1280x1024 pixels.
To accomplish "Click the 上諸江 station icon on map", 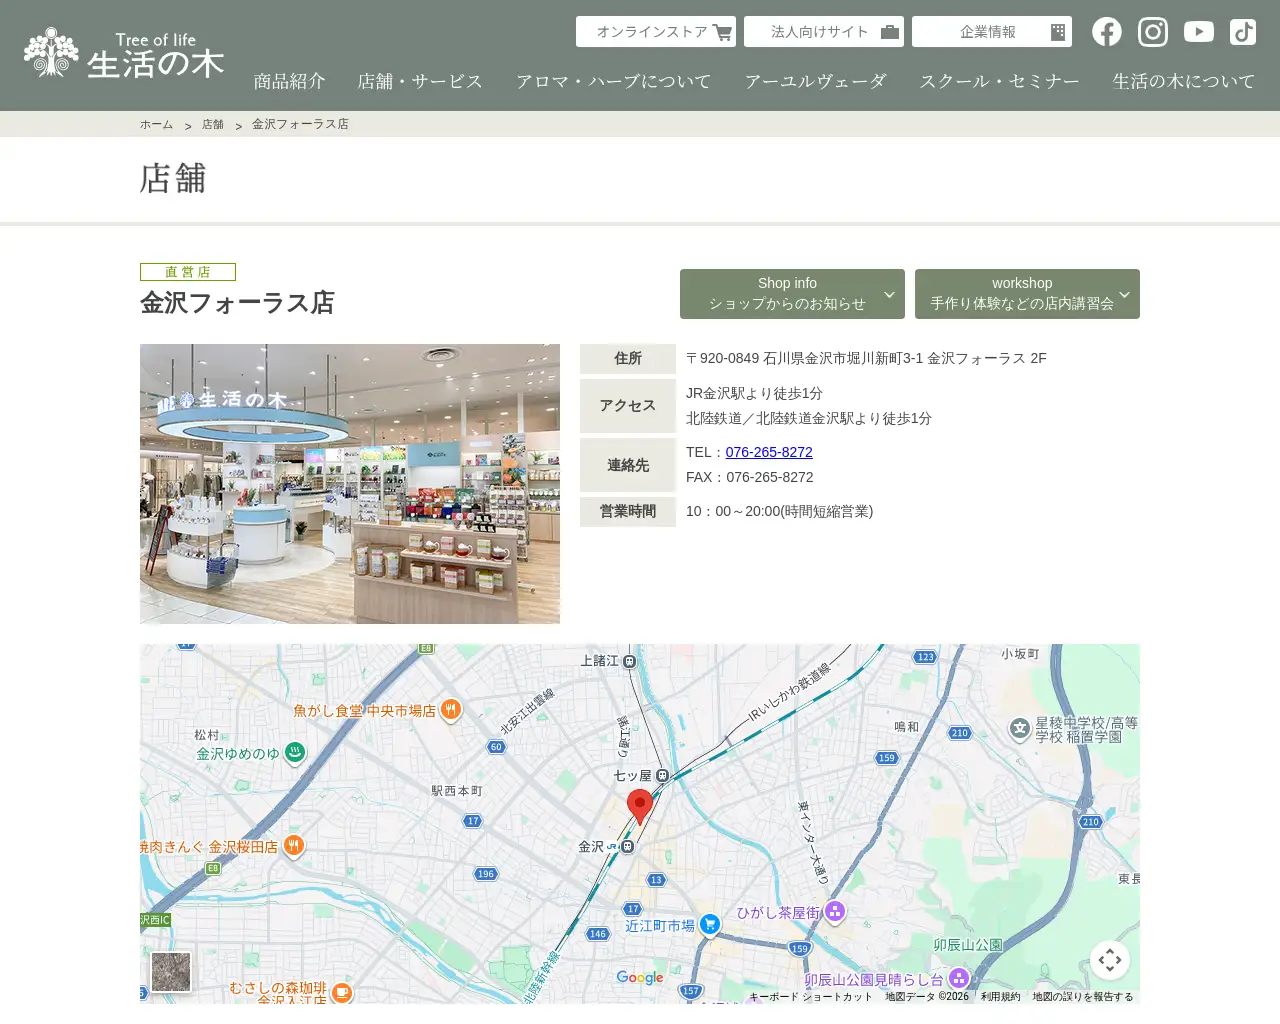I will click(629, 661).
